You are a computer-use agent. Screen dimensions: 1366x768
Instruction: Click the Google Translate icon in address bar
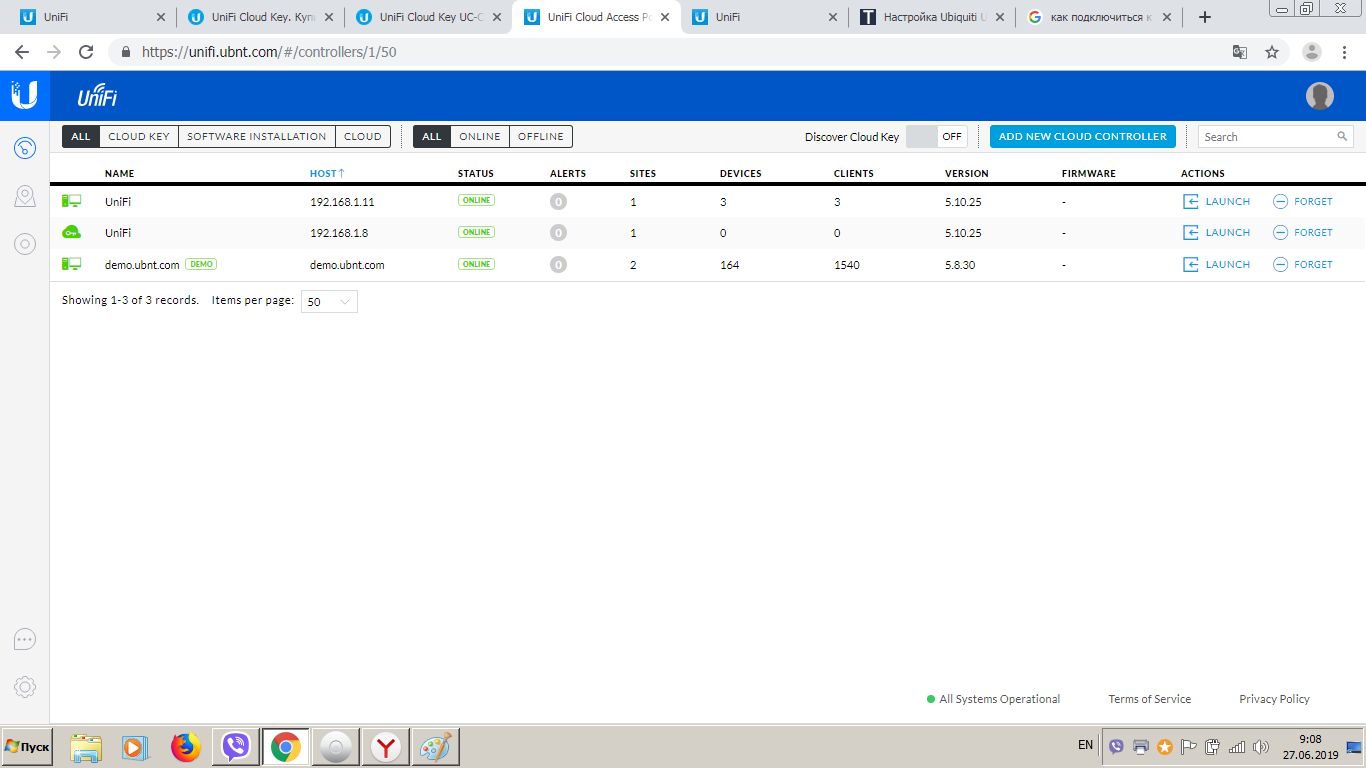point(1239,52)
